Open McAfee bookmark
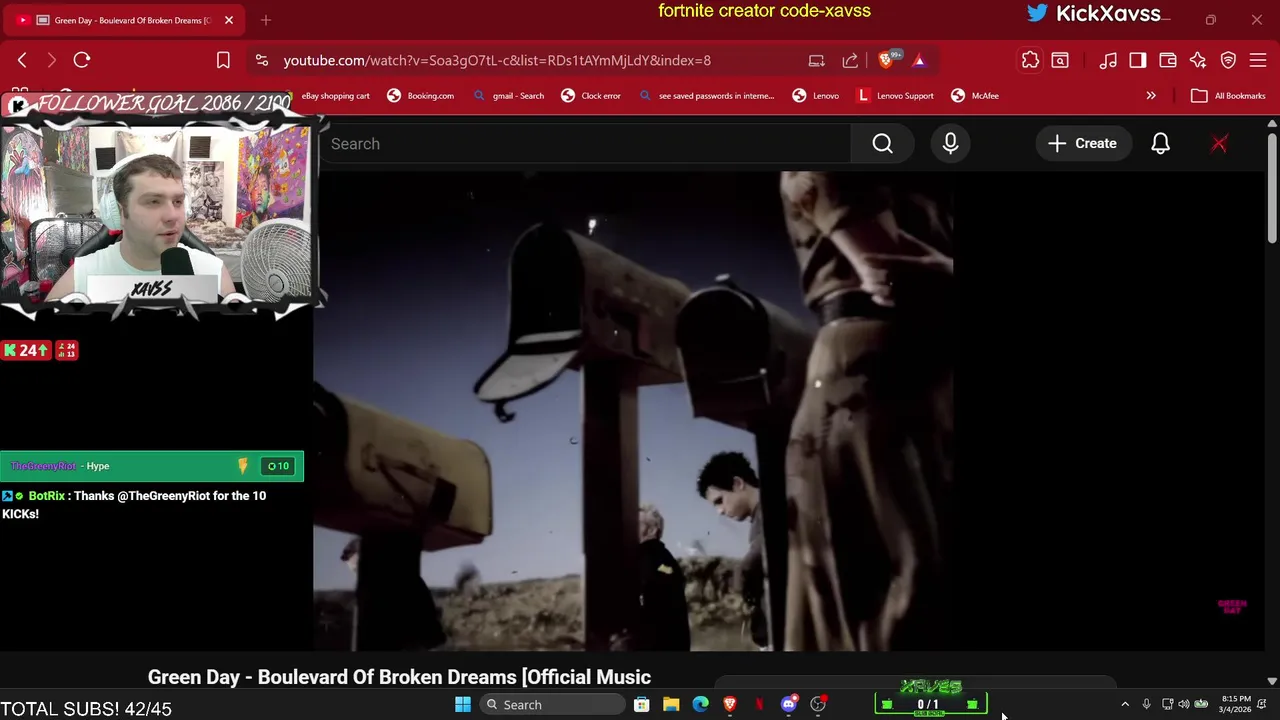 click(x=975, y=96)
